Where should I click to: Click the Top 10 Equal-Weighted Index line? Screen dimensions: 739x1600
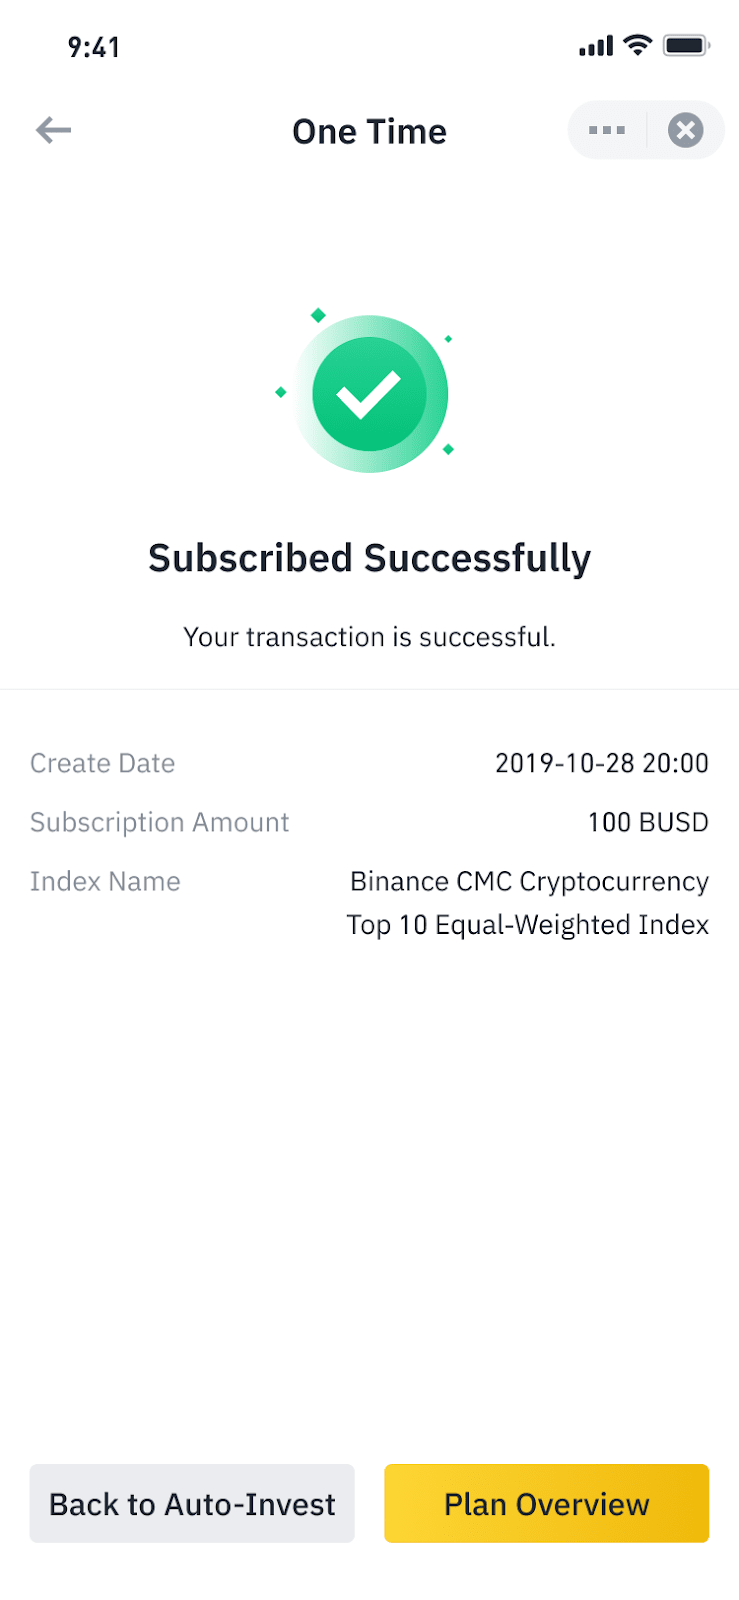pyautogui.click(x=527, y=925)
